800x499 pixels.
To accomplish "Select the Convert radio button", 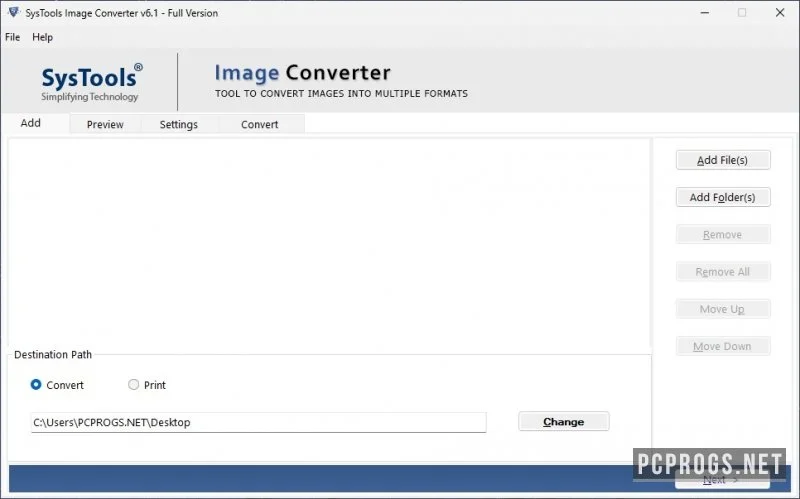I will coord(36,385).
